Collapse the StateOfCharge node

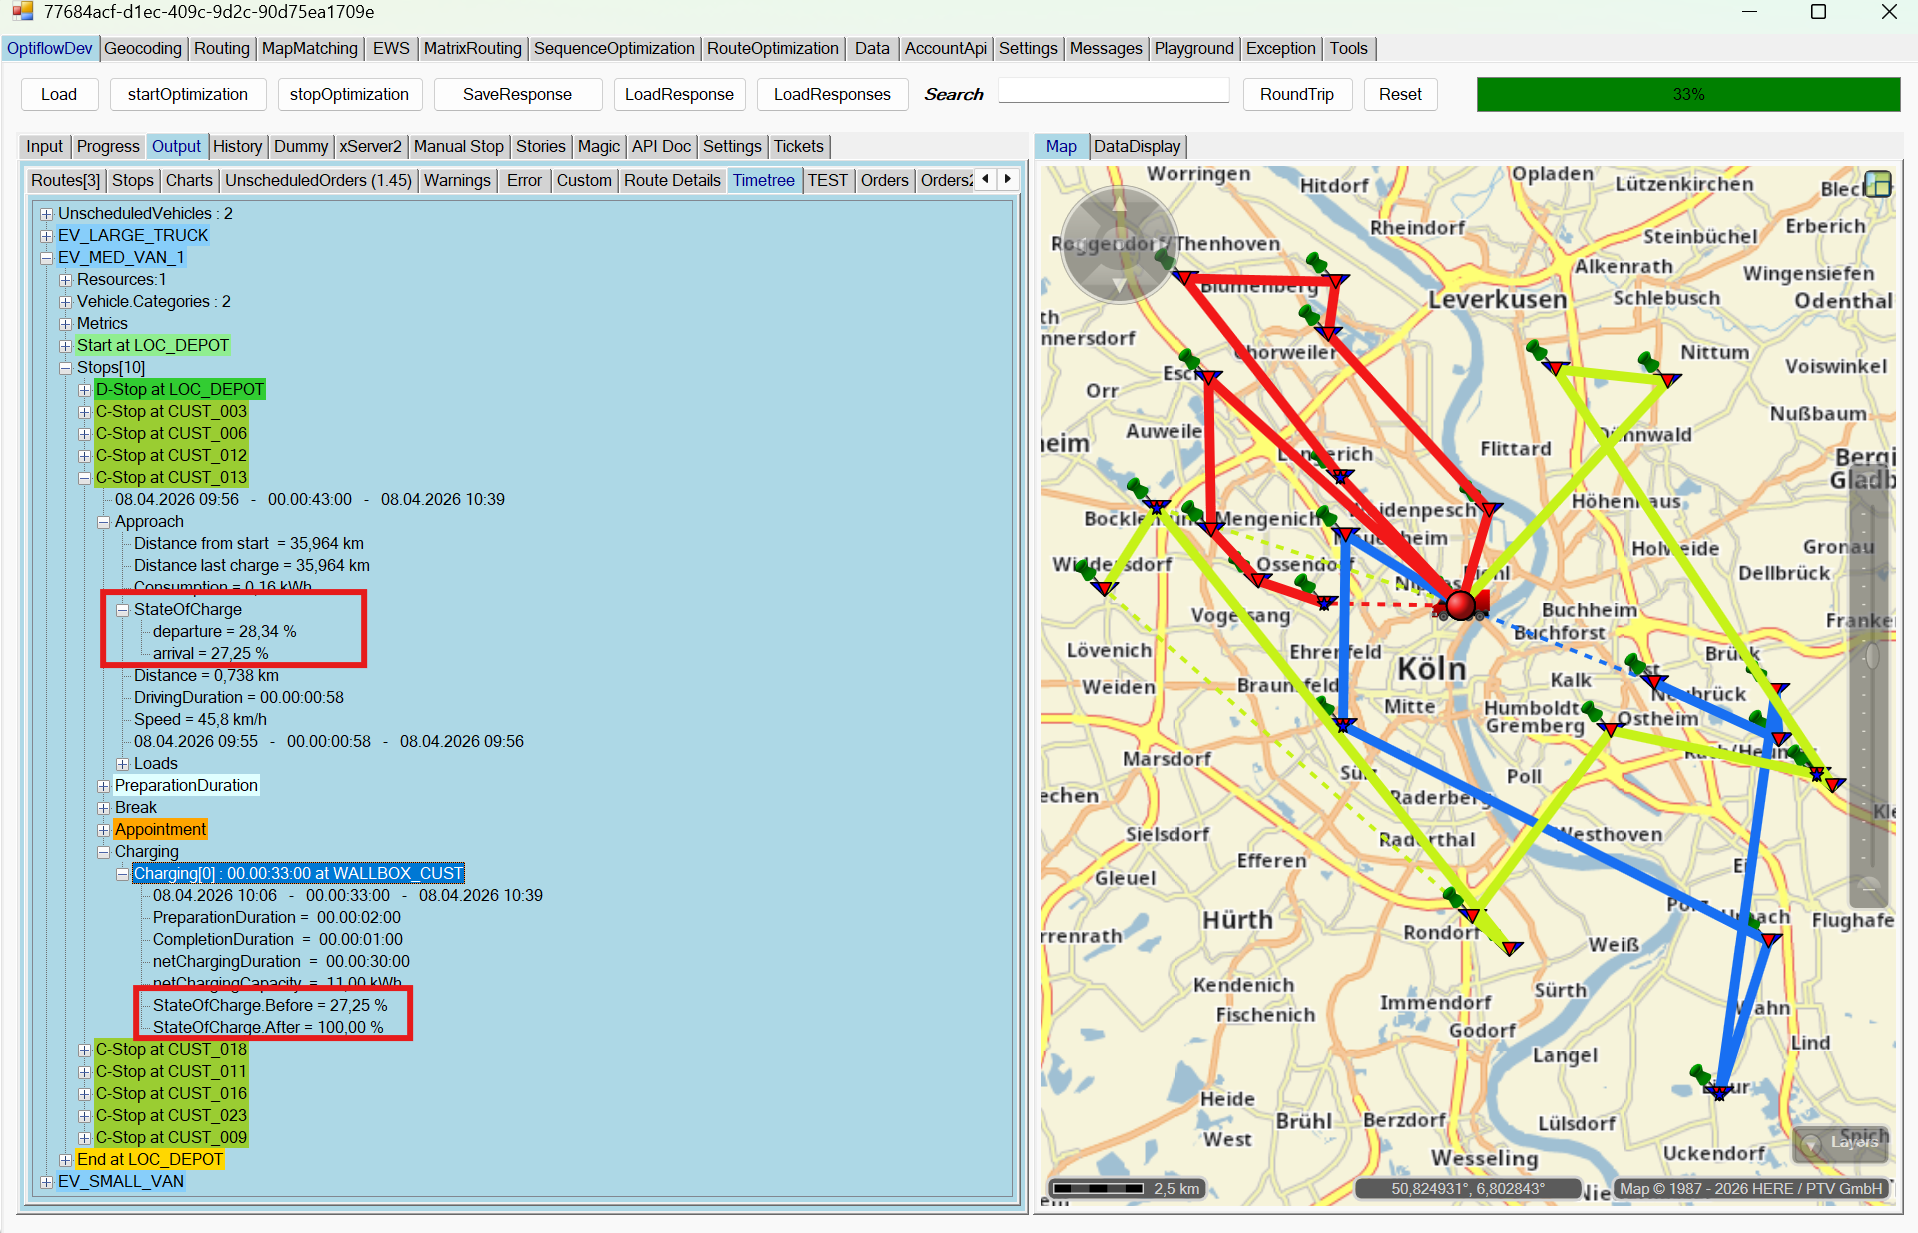122,610
